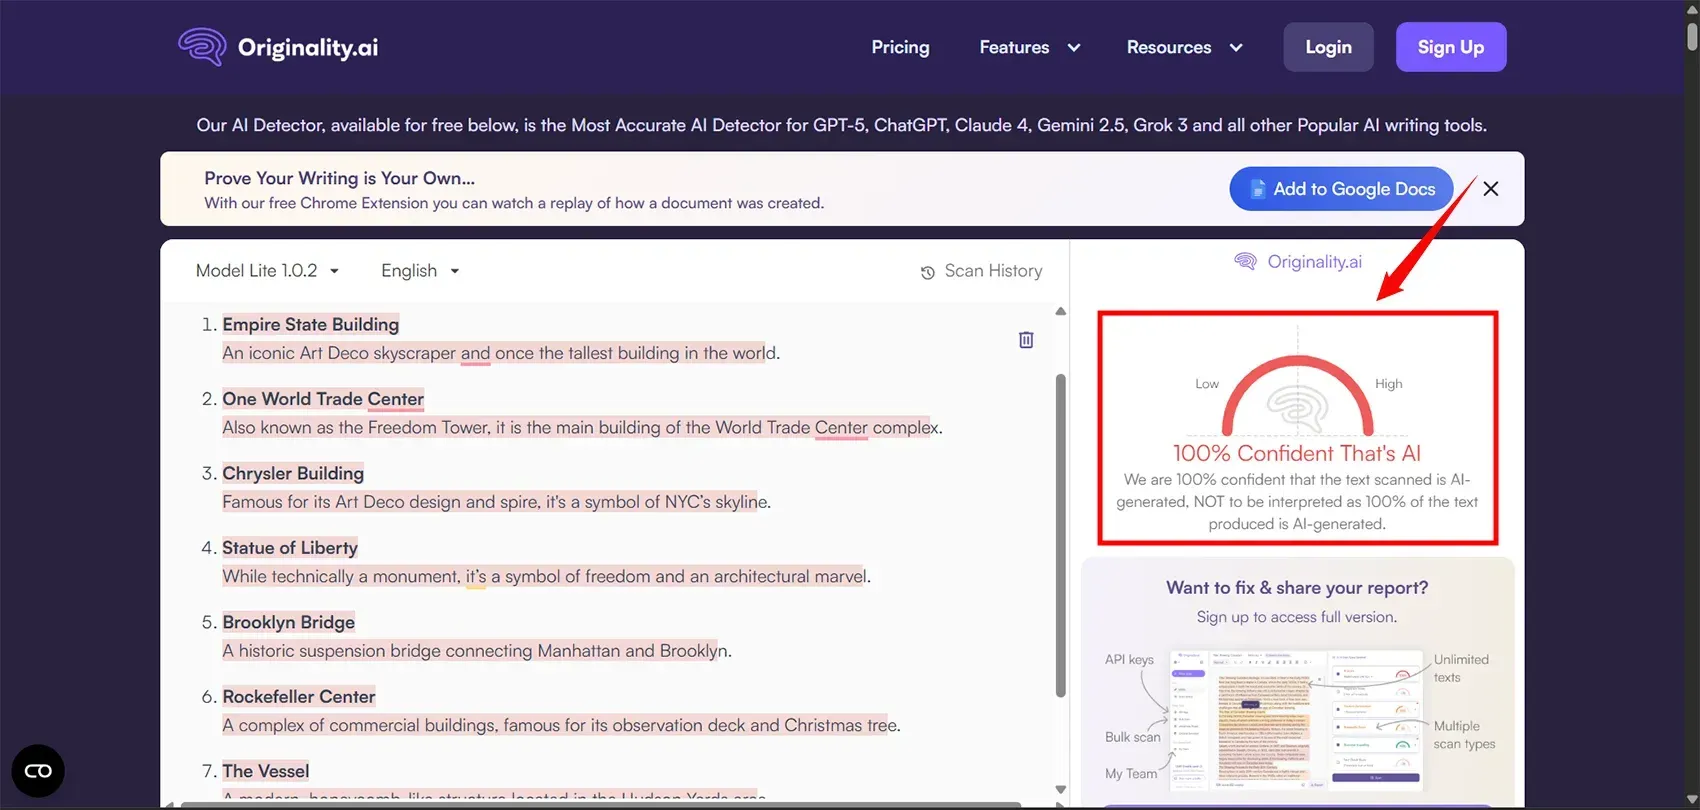Expand the Resources menu

click(x=1184, y=47)
